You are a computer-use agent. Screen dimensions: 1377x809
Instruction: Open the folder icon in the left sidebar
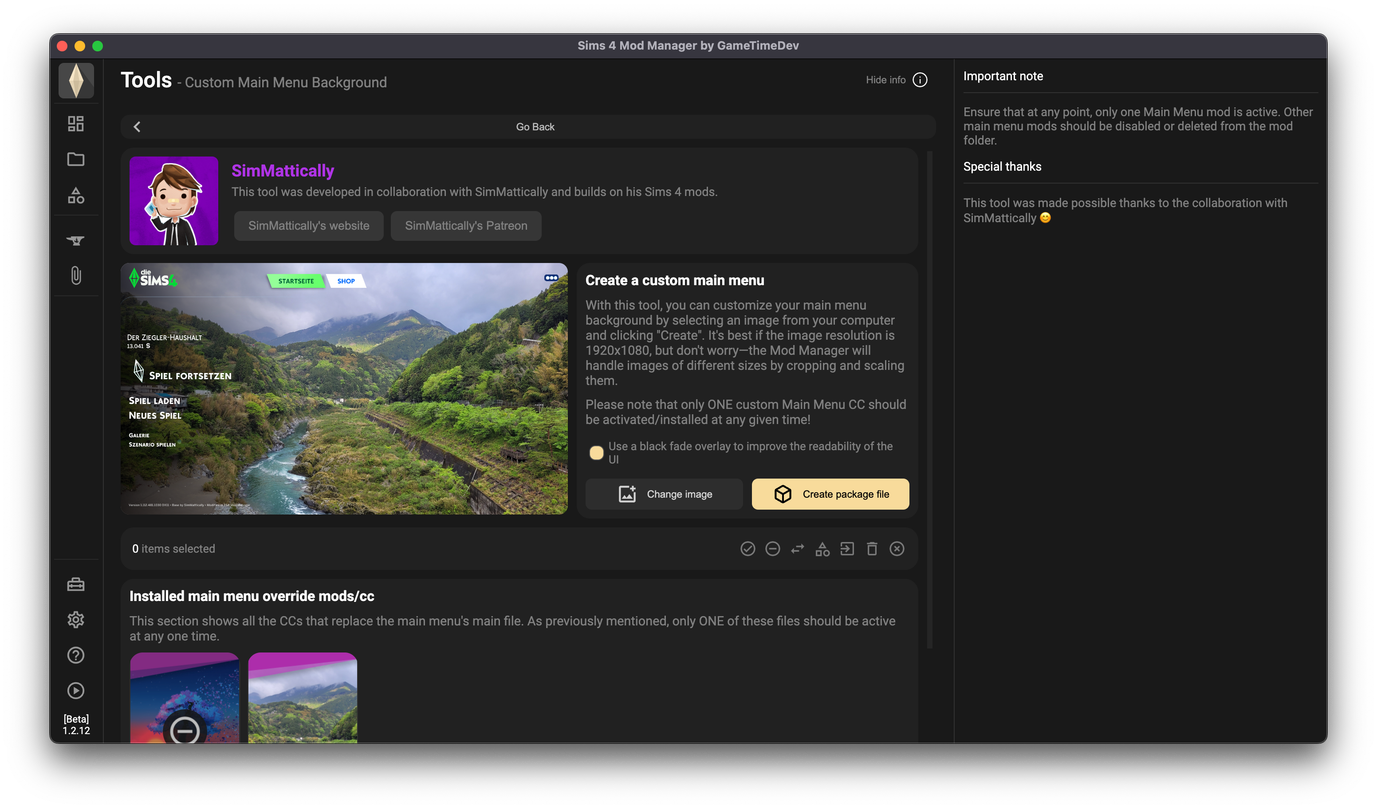click(76, 159)
